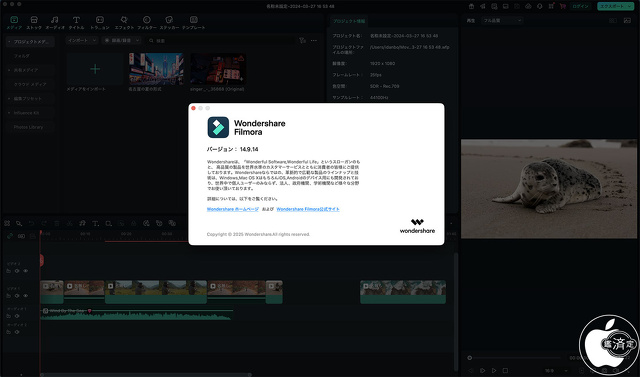Select the singer (Original) media thumbnail
This screenshot has width=640, height=377.
click(218, 69)
